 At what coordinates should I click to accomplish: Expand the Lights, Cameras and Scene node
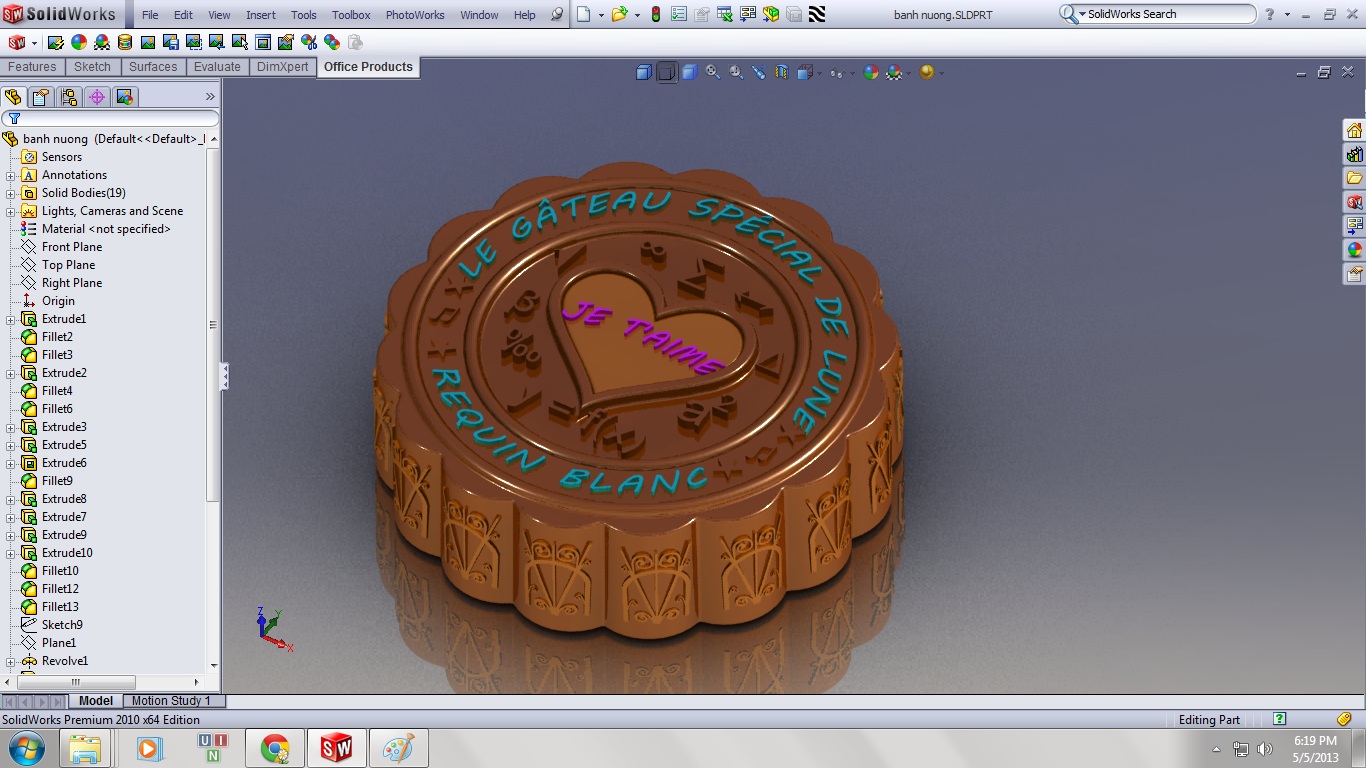(11, 211)
